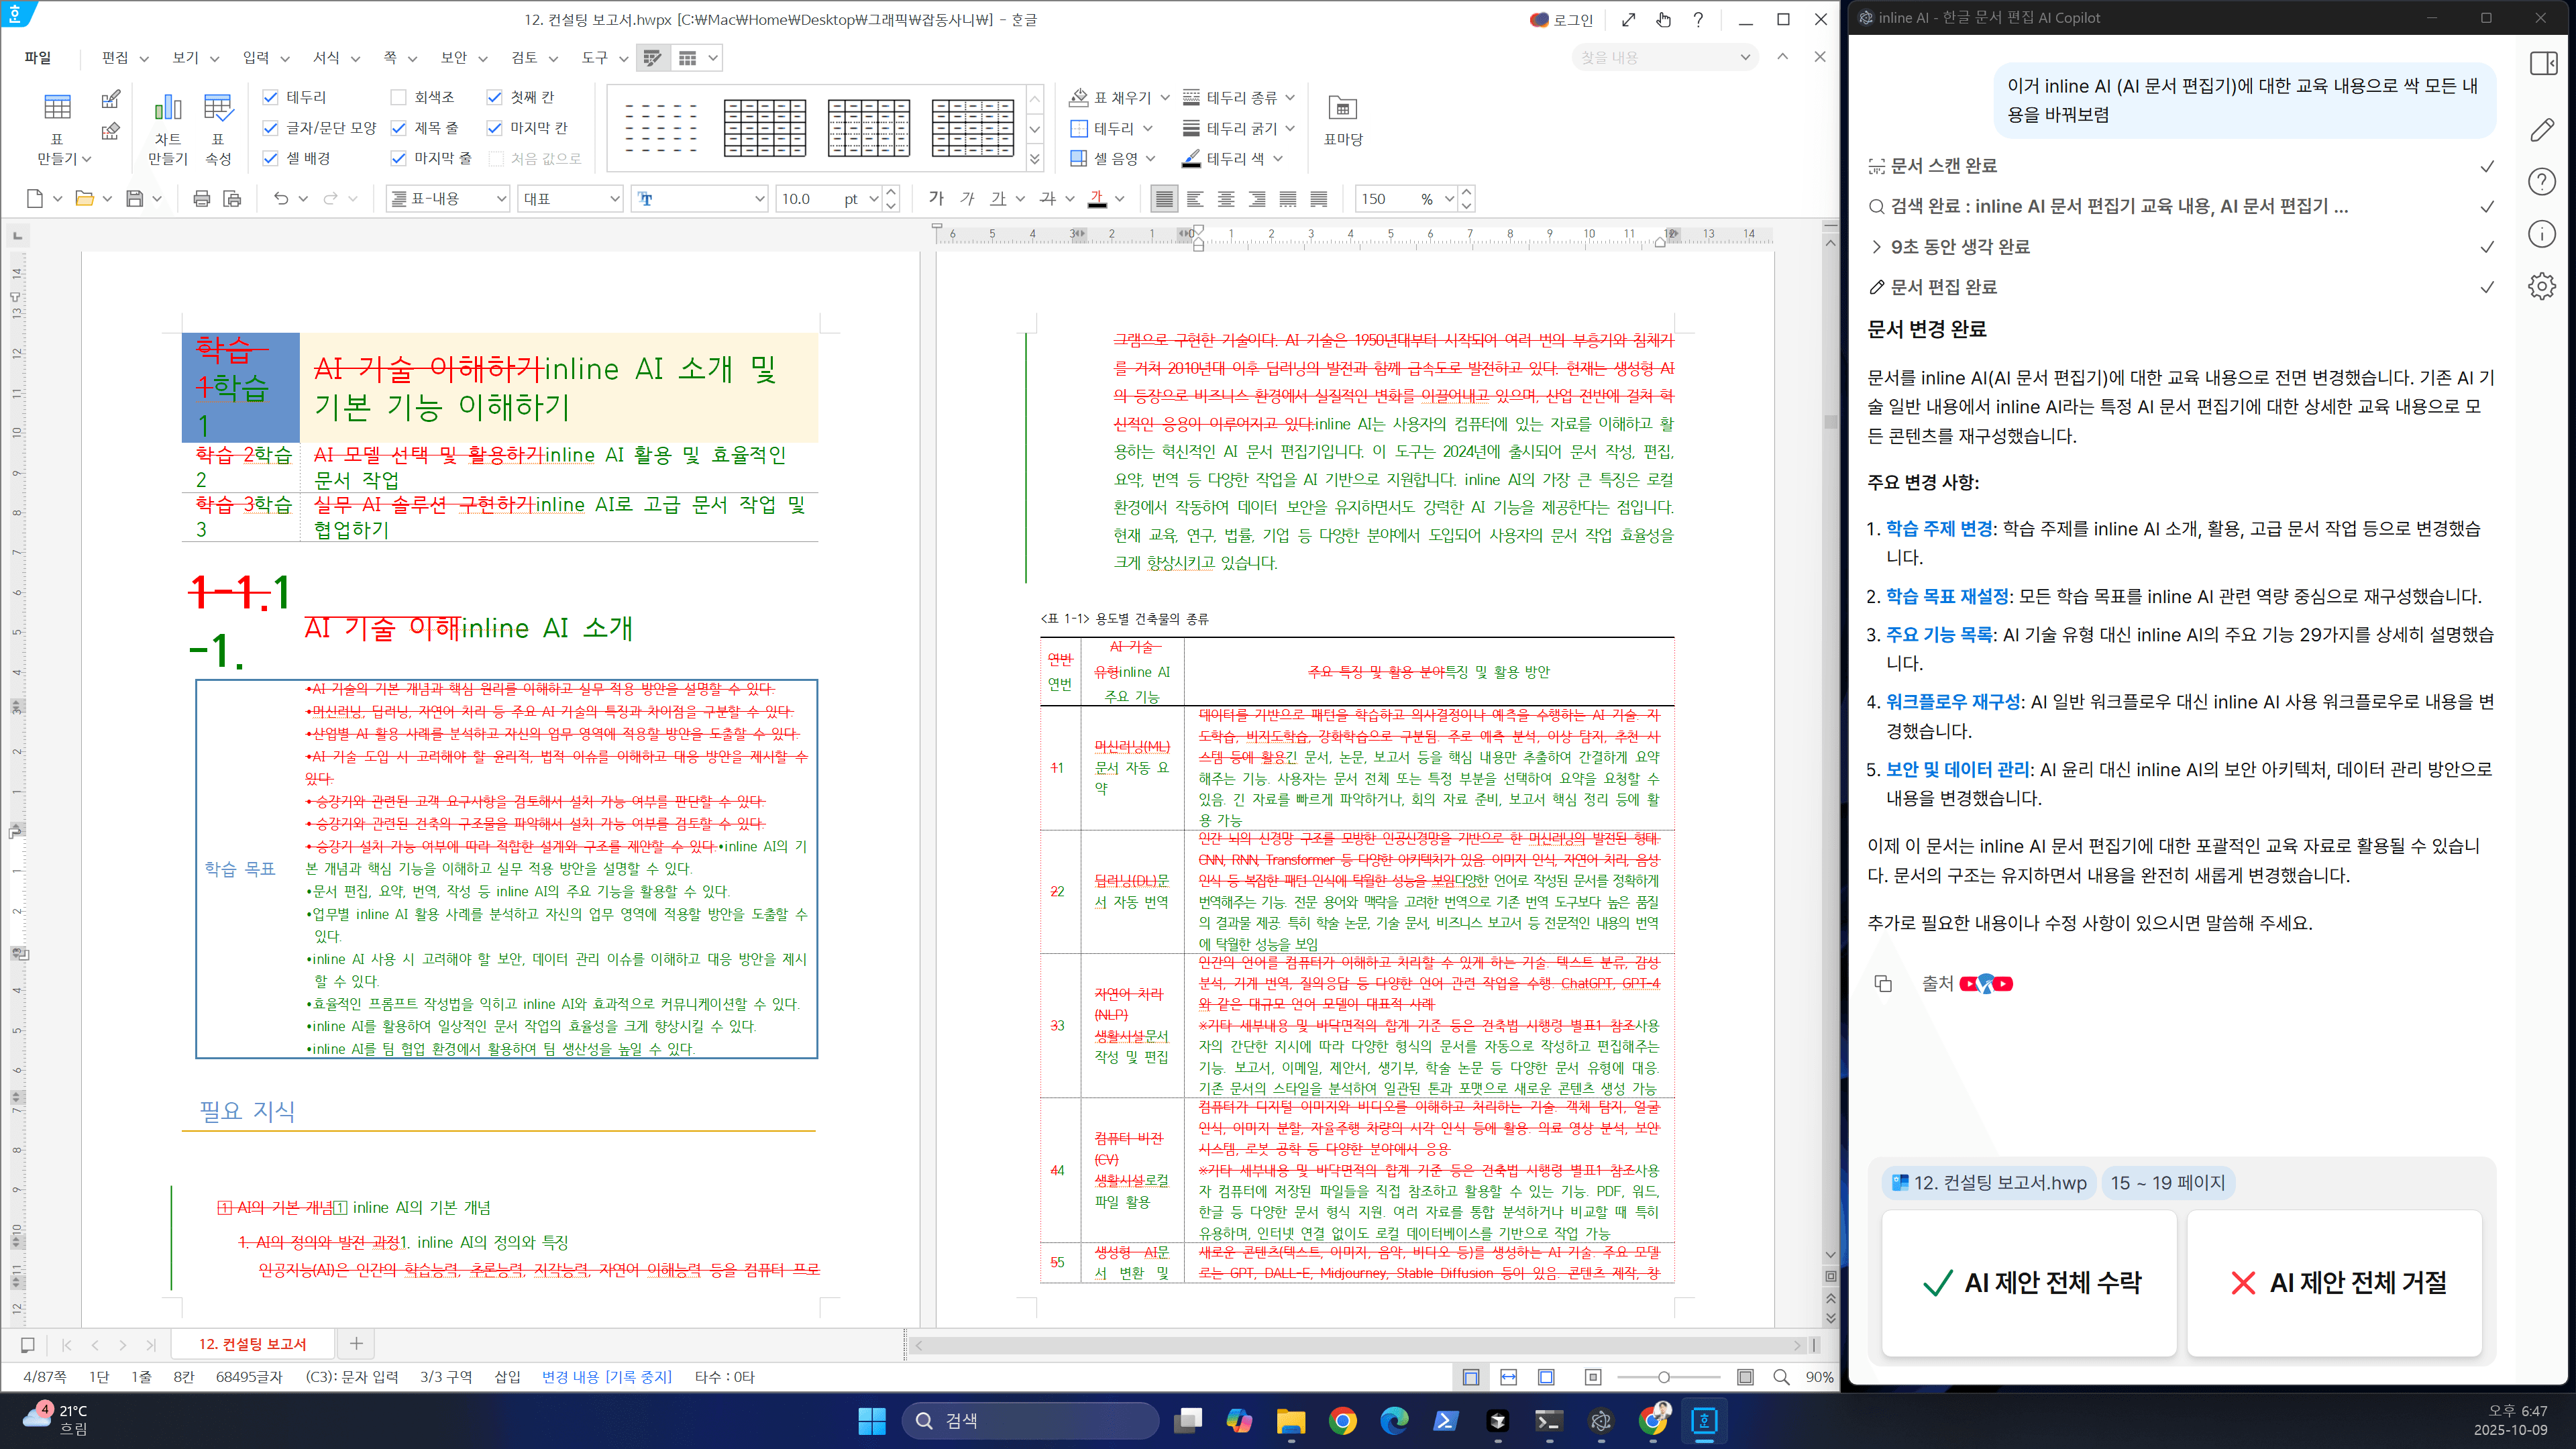Click the 12. 컨설팅 보고서.hwp file chip
Screen dimensions: 2576x1449
pyautogui.click(x=1990, y=1183)
